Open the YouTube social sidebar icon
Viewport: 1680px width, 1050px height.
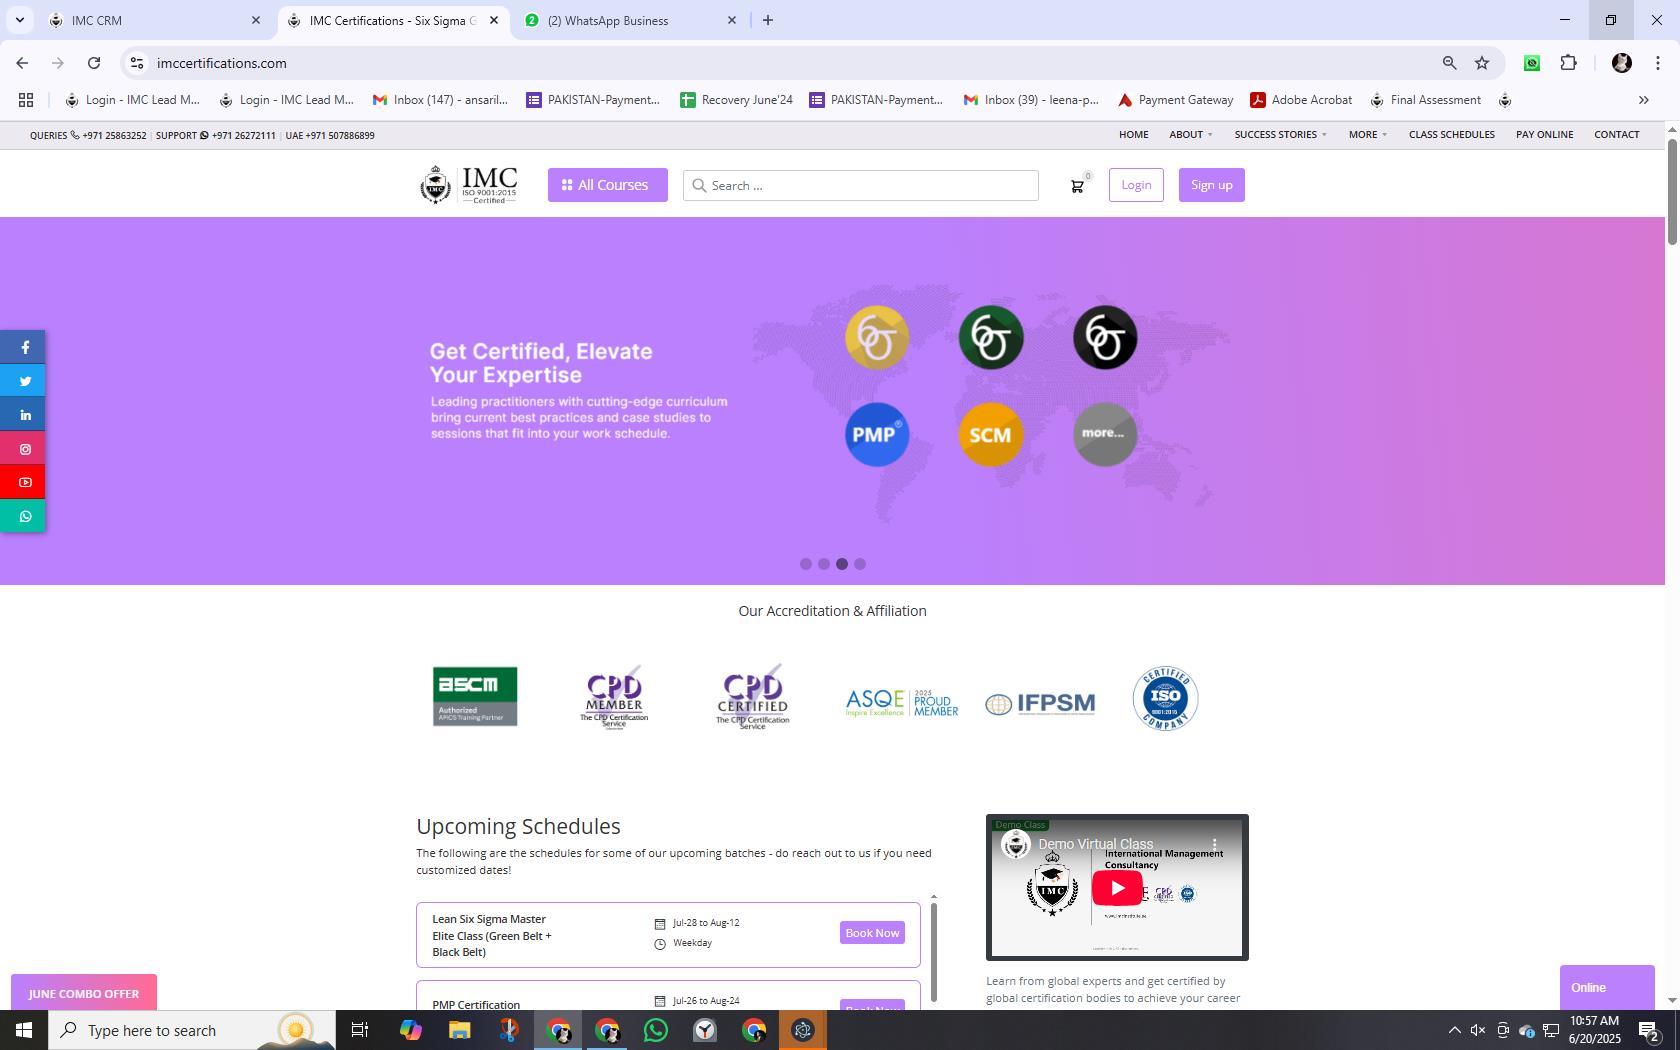click(x=22, y=483)
